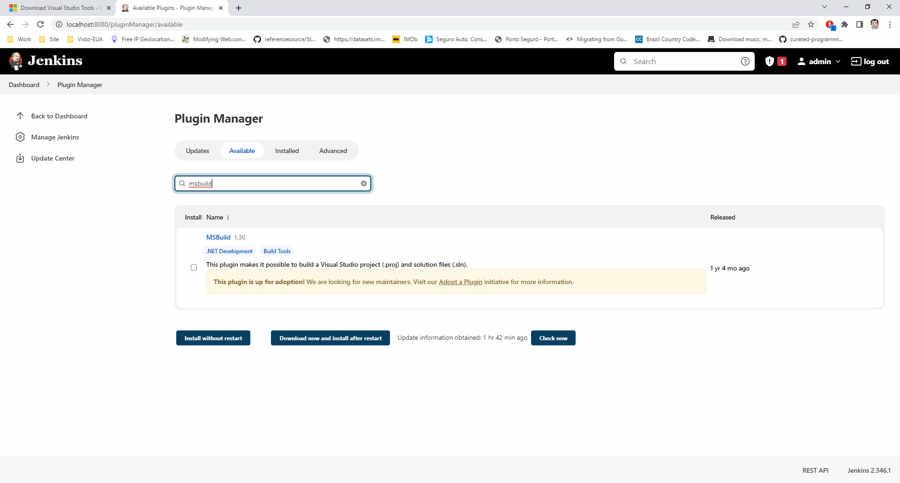Expand the Dashboard breadcrumb chevron
This screenshot has height=483, width=900.
[x=48, y=85]
